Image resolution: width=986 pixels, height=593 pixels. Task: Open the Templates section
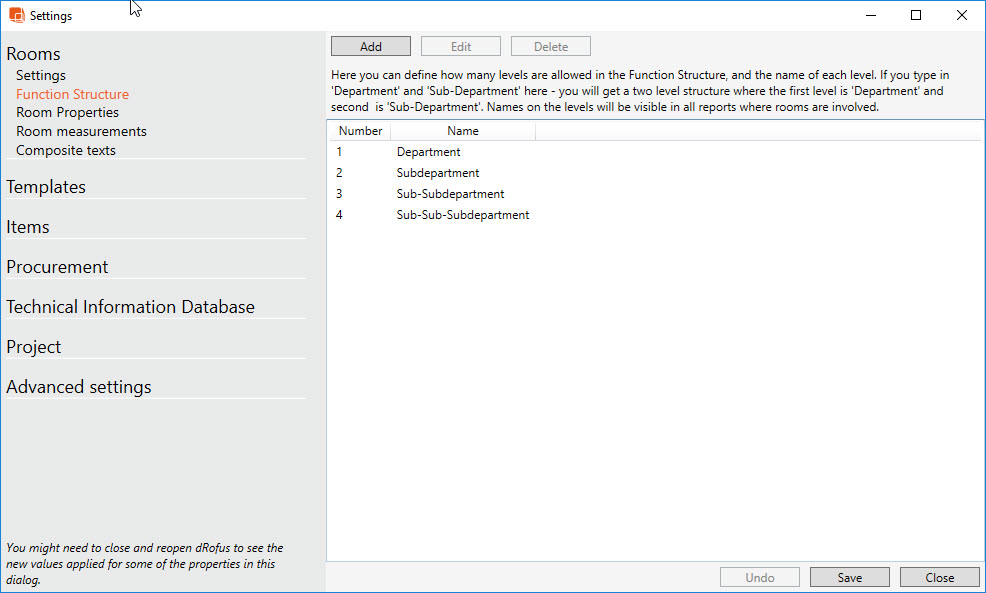[46, 187]
